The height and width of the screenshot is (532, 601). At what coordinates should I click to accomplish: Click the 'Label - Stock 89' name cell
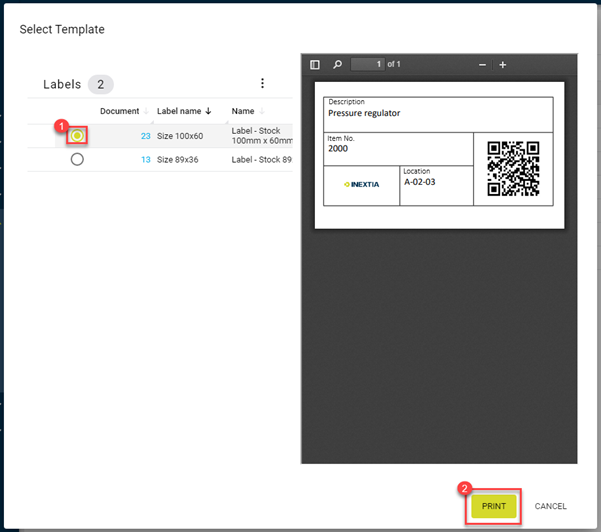click(262, 160)
